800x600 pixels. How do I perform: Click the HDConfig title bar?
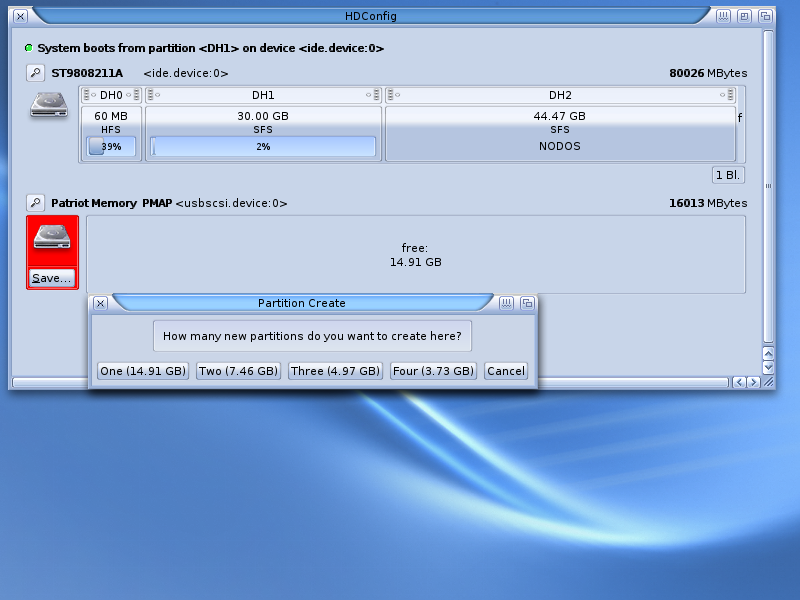click(x=371, y=16)
